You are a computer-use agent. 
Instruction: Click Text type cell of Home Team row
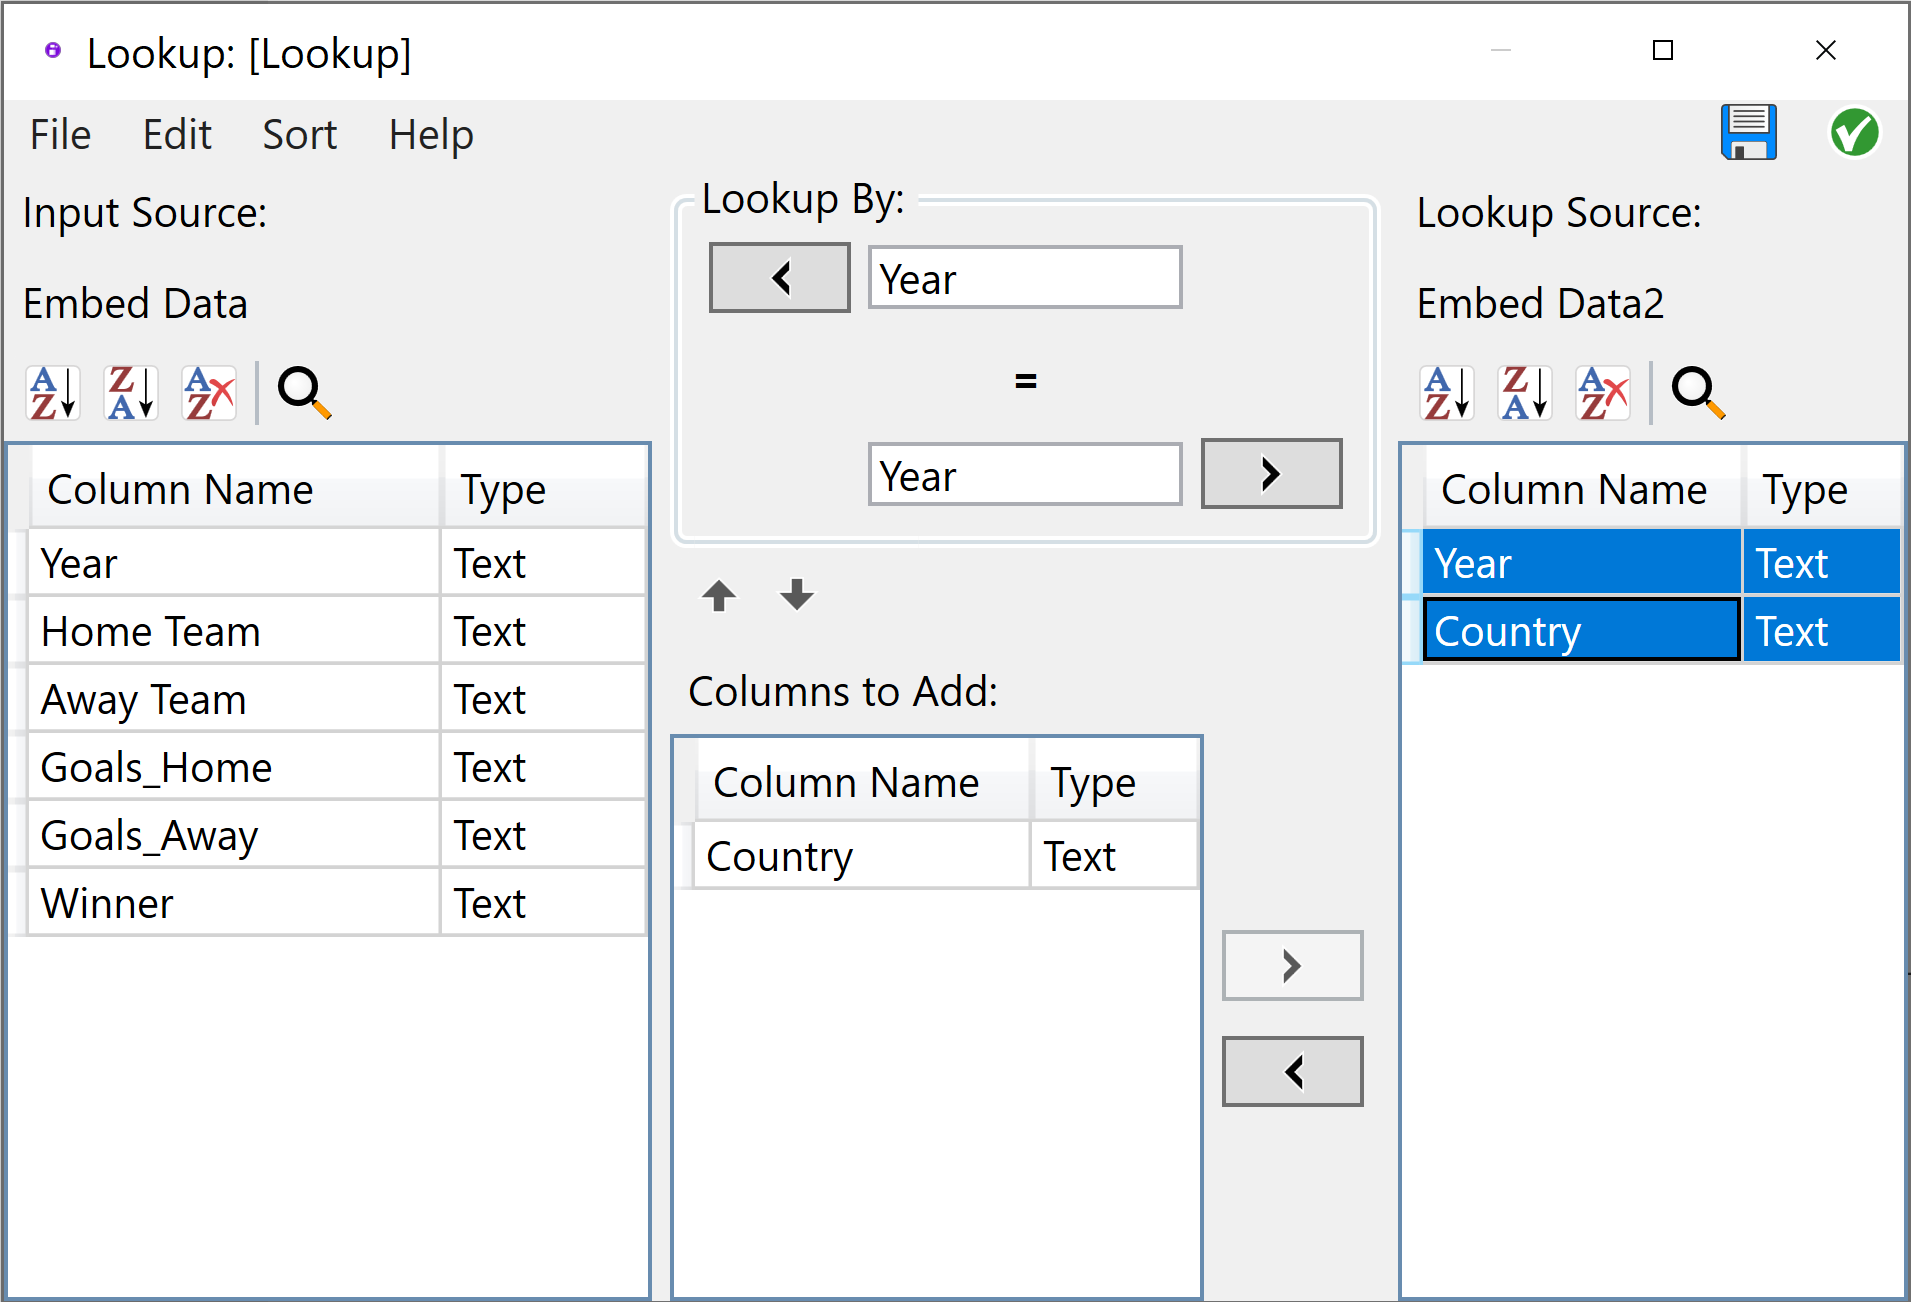[x=543, y=631]
